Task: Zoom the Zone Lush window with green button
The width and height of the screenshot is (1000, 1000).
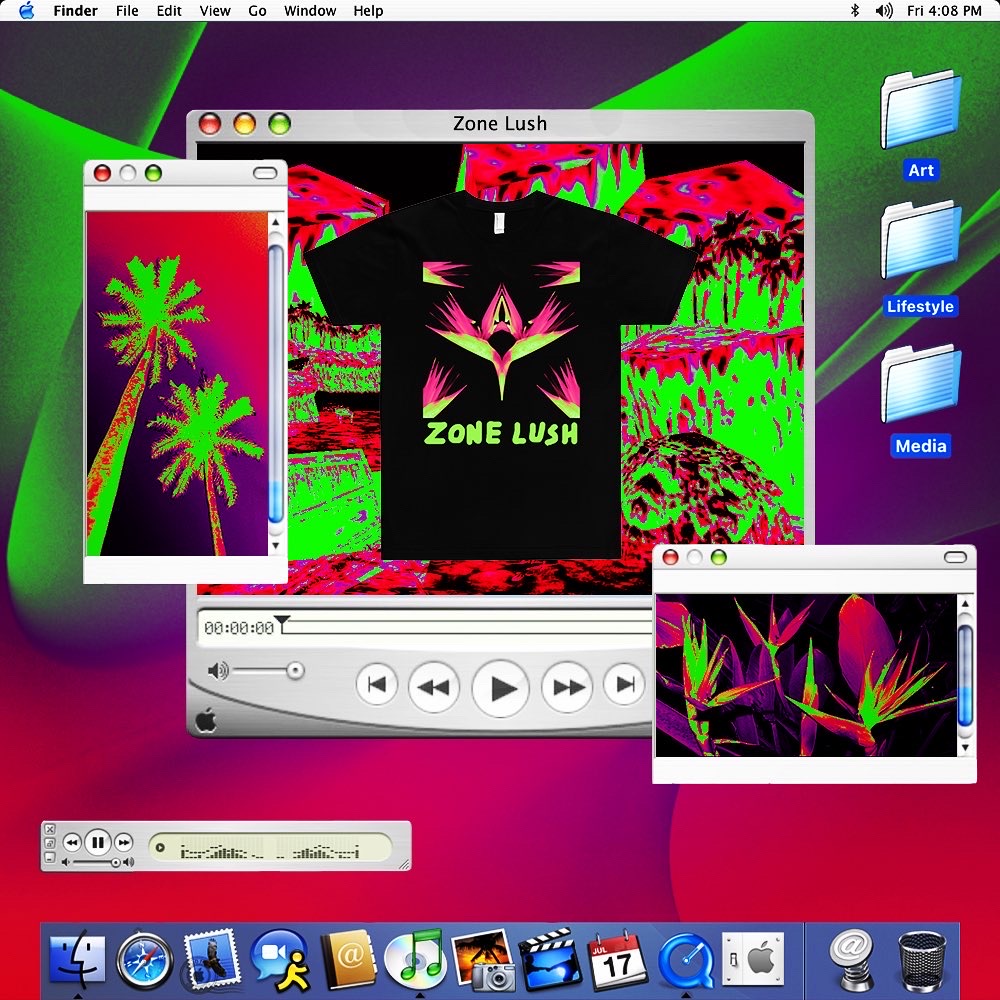Action: [x=279, y=123]
